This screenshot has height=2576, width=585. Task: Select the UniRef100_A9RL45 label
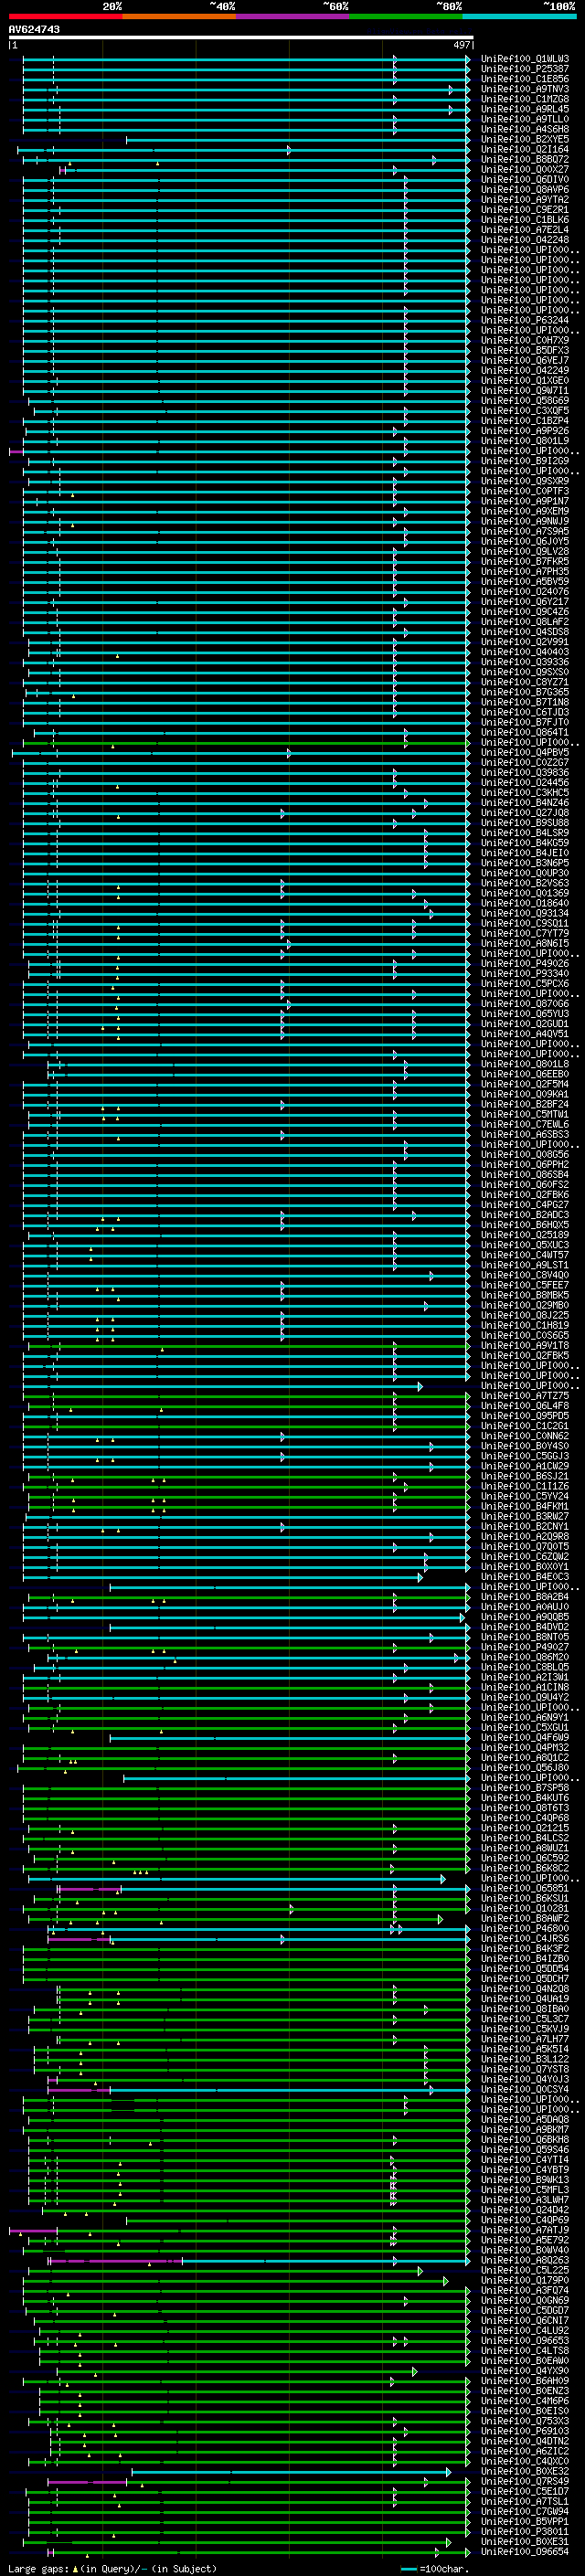click(x=525, y=109)
